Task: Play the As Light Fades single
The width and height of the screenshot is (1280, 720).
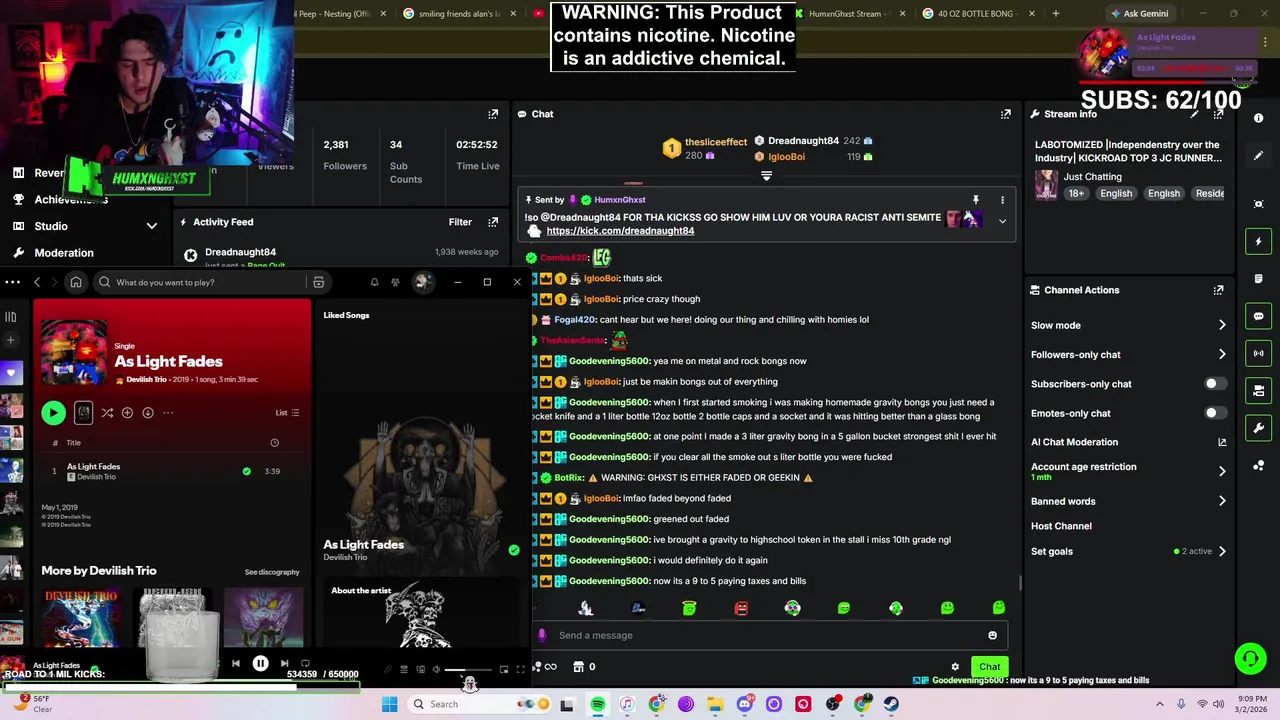Action: click(53, 412)
